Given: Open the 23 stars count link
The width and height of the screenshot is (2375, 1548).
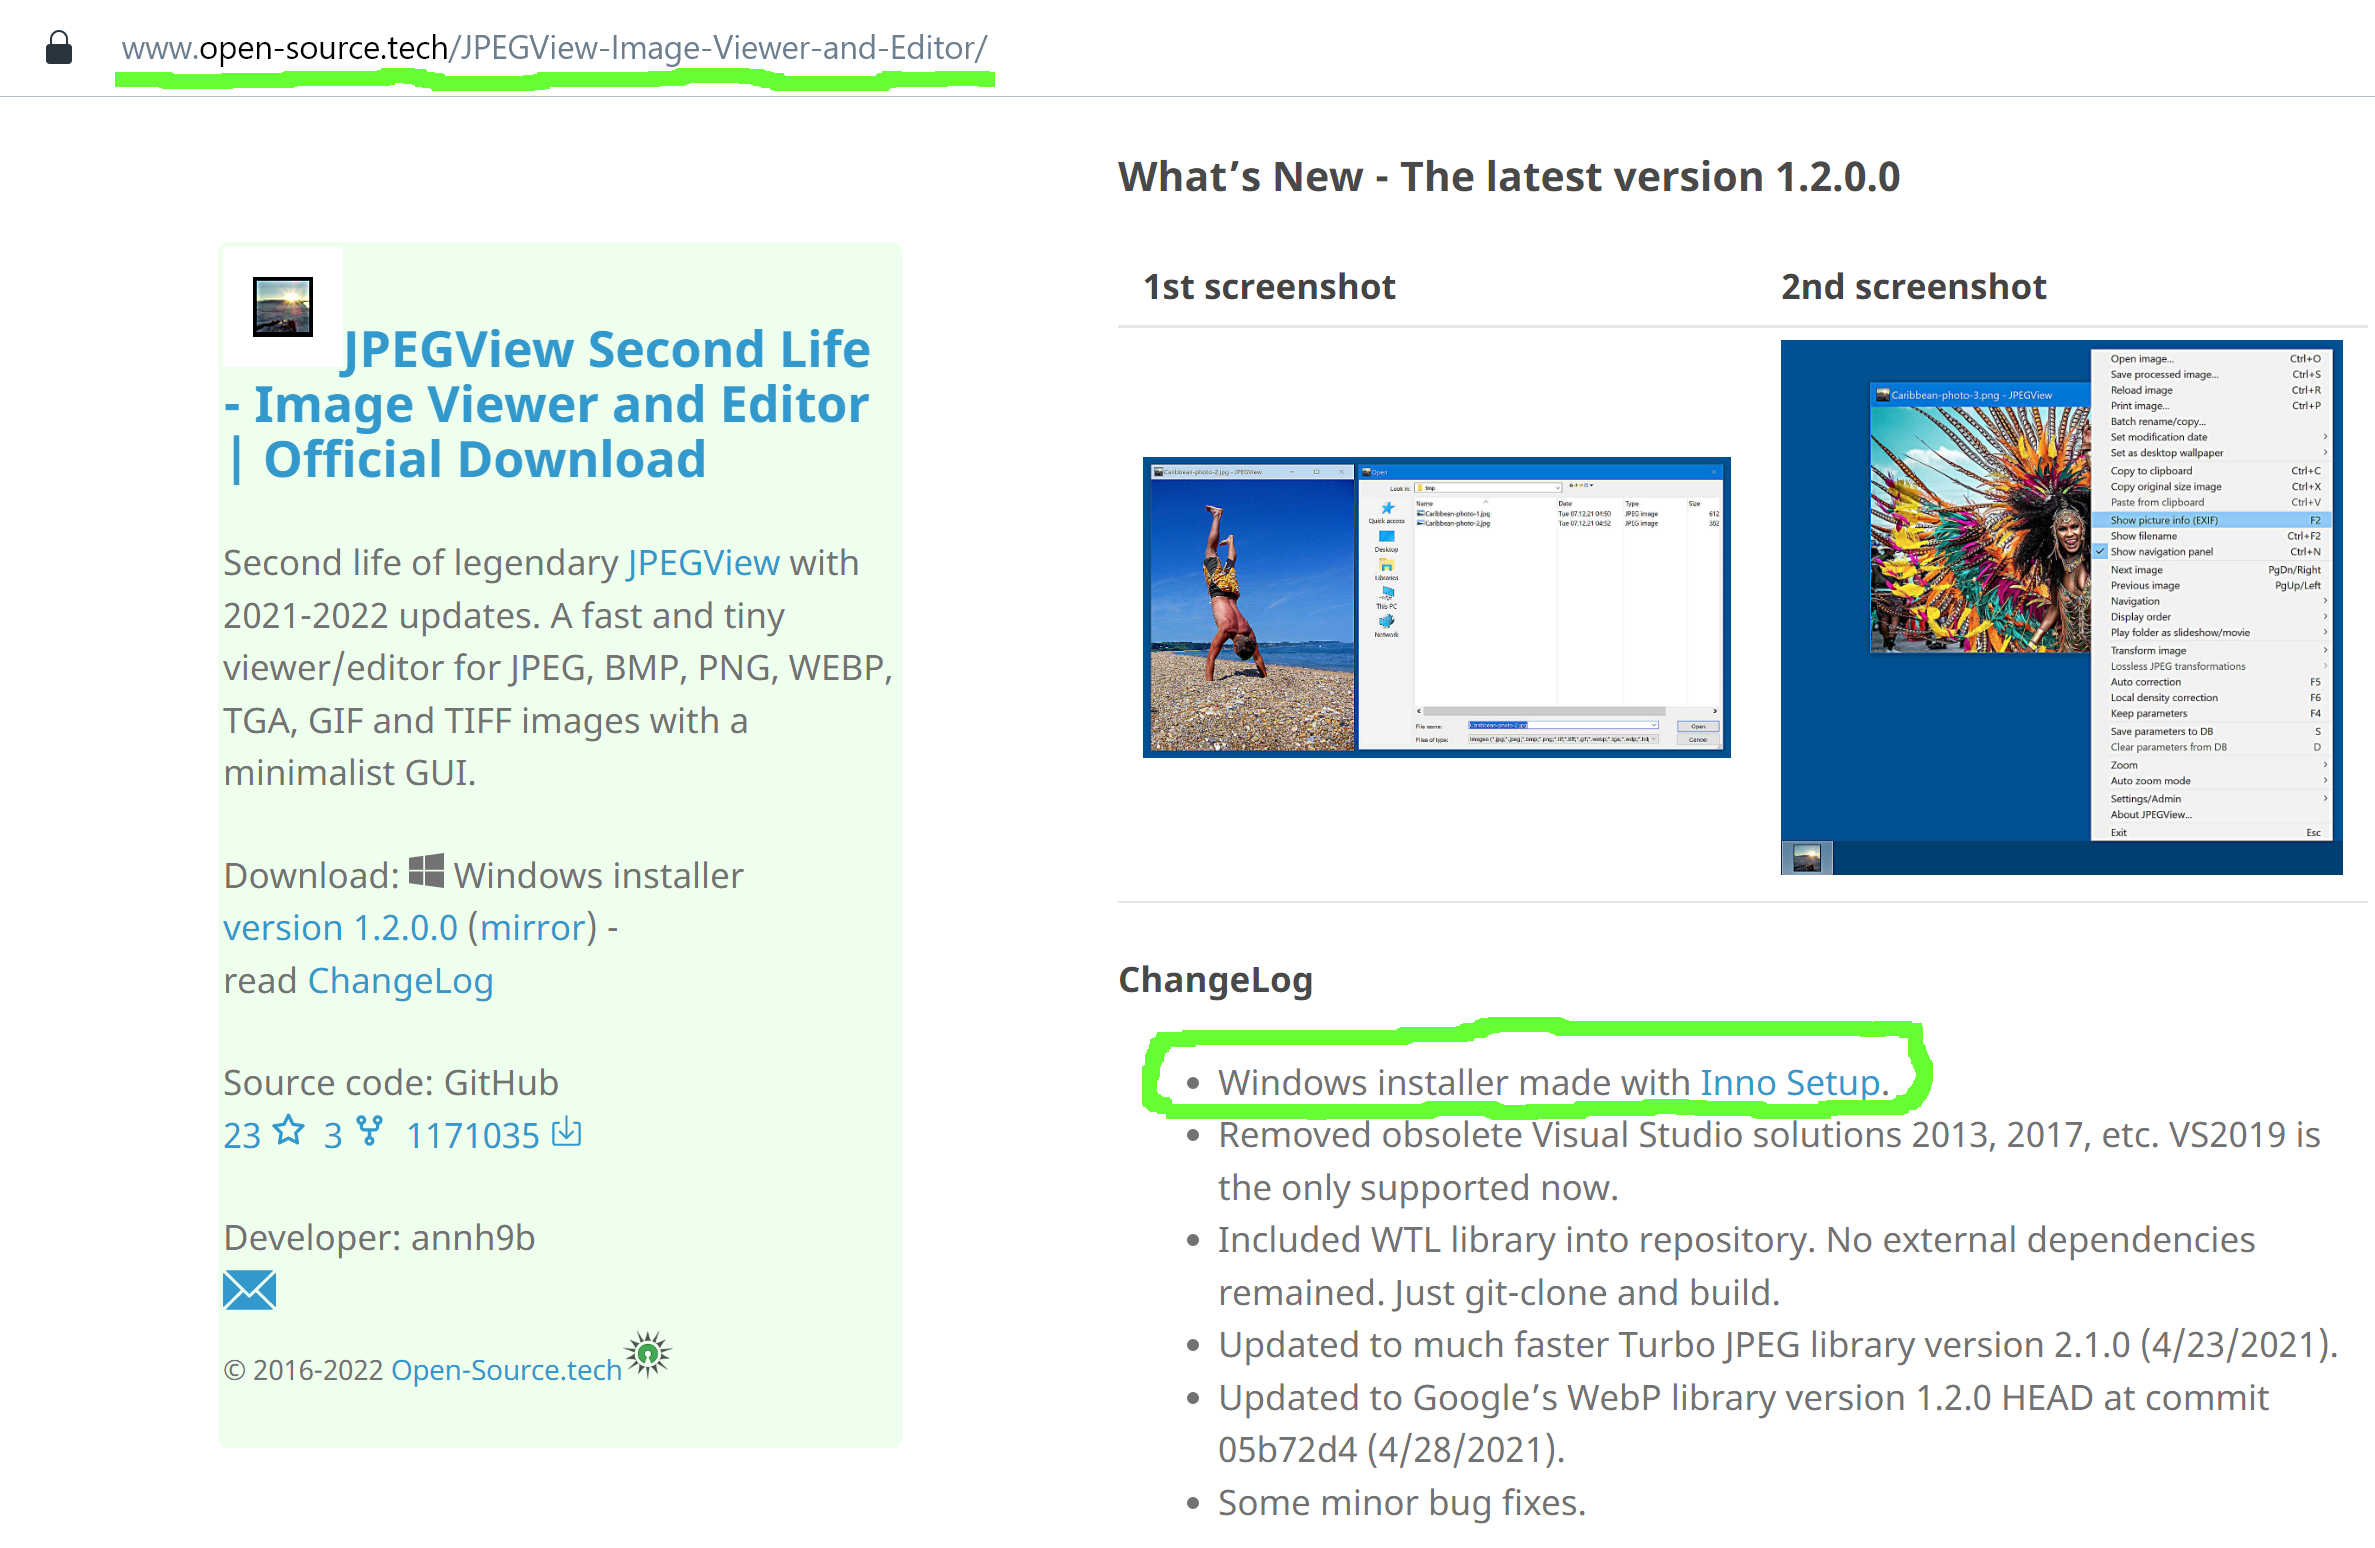Looking at the screenshot, I should pos(242,1135).
